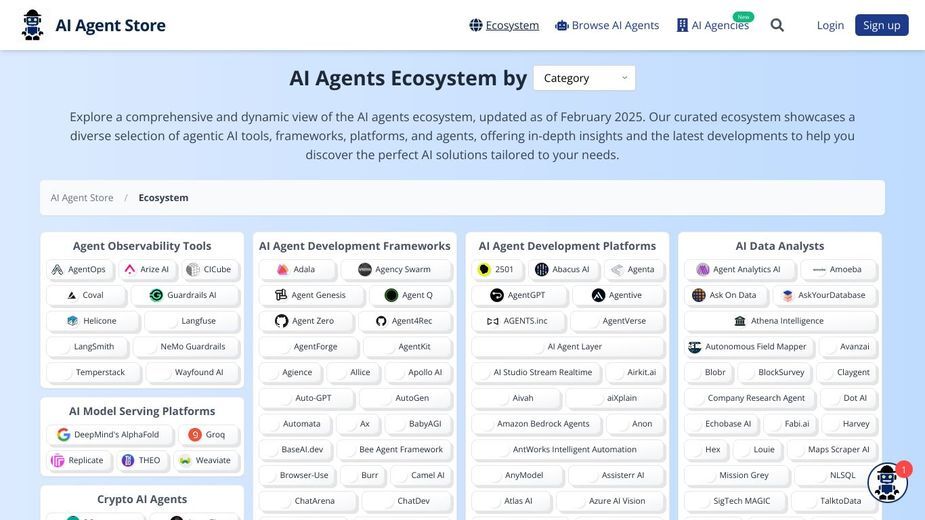925x520 pixels.
Task: Click the Agent Zero GitHub icon
Action: point(281,321)
